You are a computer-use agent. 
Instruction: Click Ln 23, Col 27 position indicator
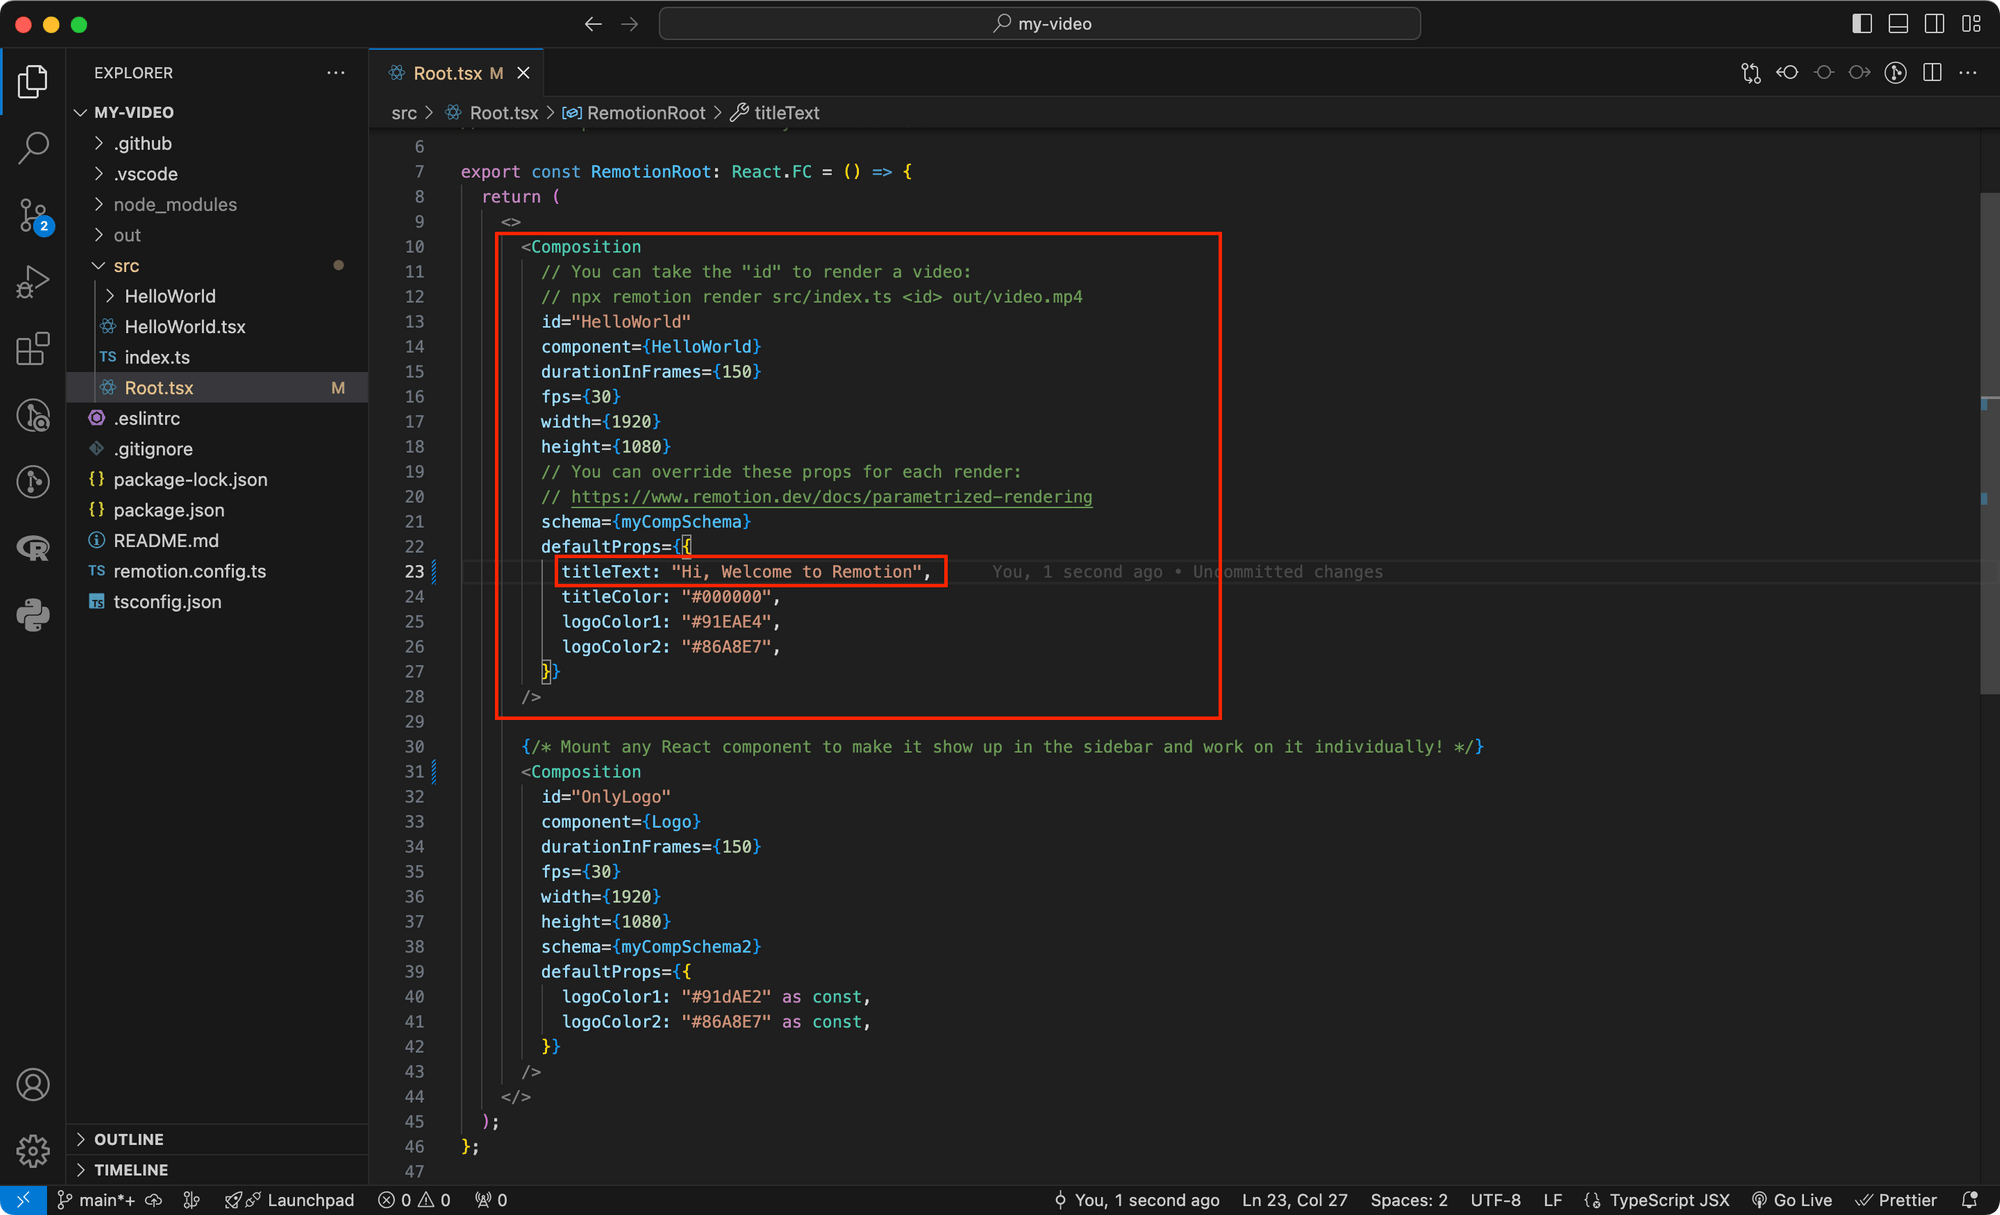click(1294, 1200)
